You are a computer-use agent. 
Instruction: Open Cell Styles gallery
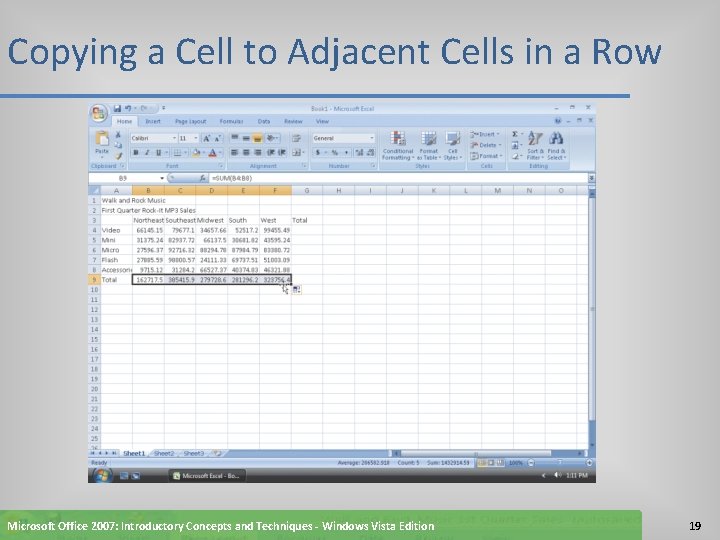pos(452,146)
